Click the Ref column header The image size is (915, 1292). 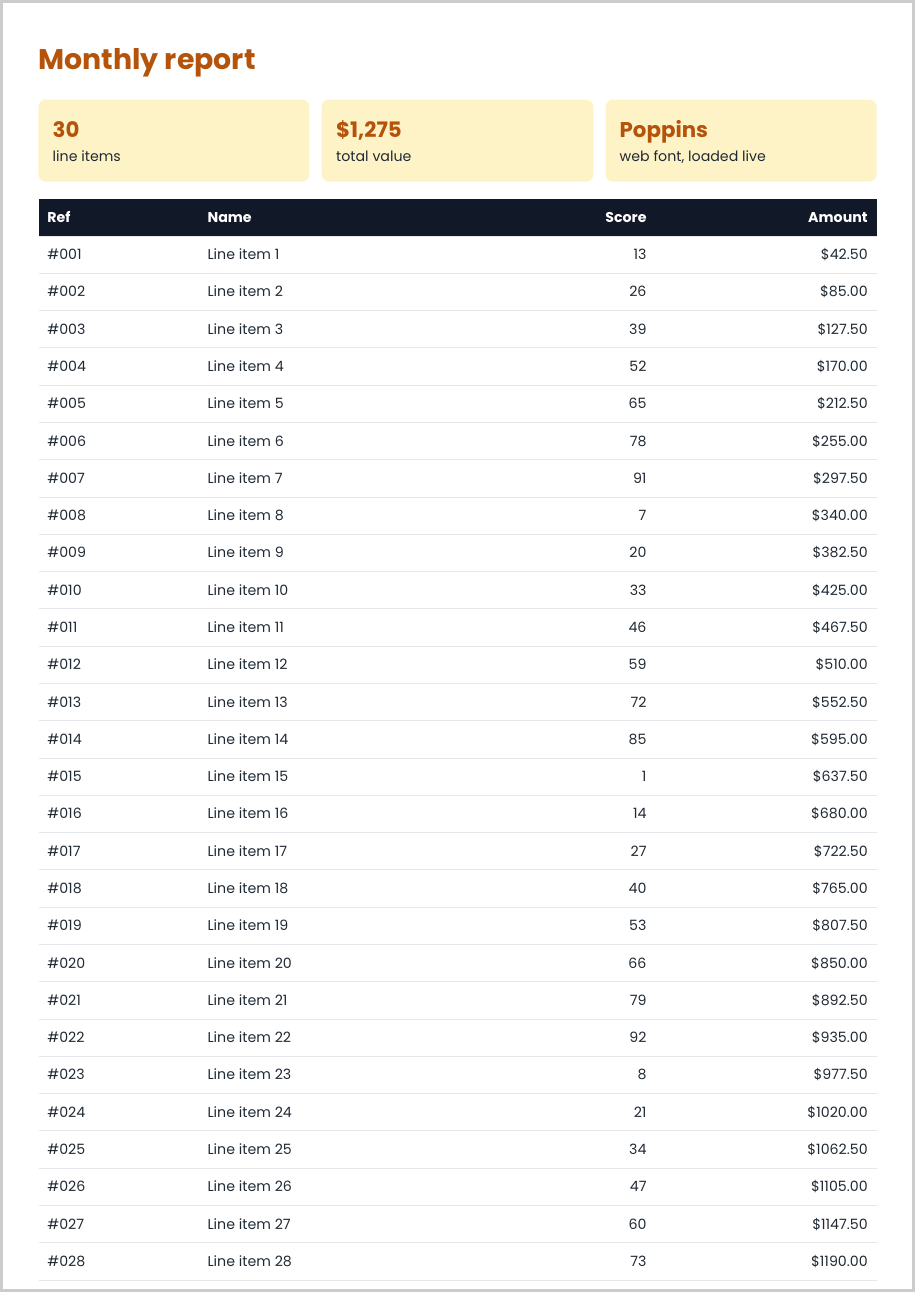[x=59, y=217]
